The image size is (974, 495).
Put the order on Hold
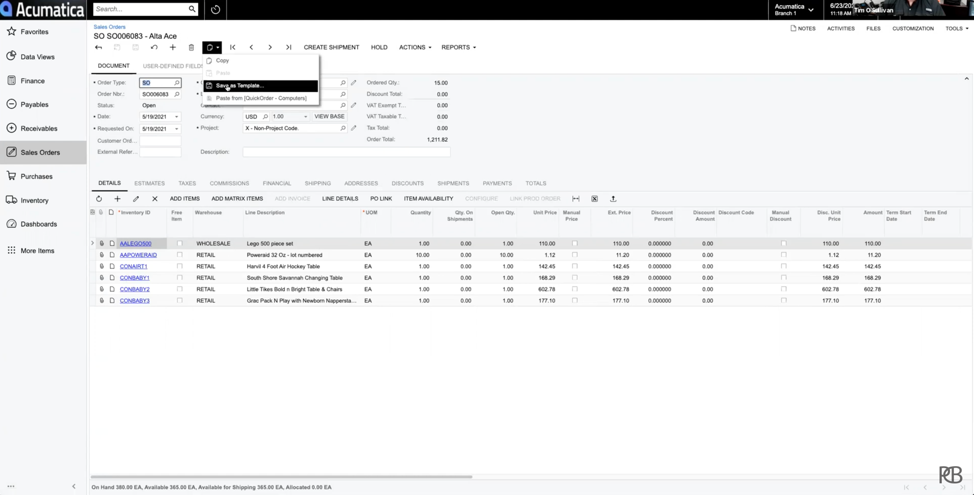pyautogui.click(x=379, y=47)
